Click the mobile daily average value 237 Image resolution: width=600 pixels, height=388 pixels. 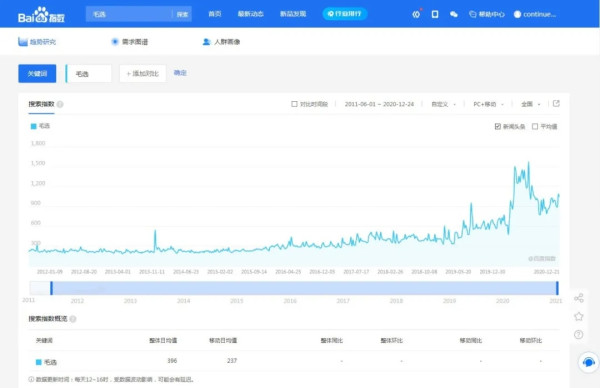232,360
